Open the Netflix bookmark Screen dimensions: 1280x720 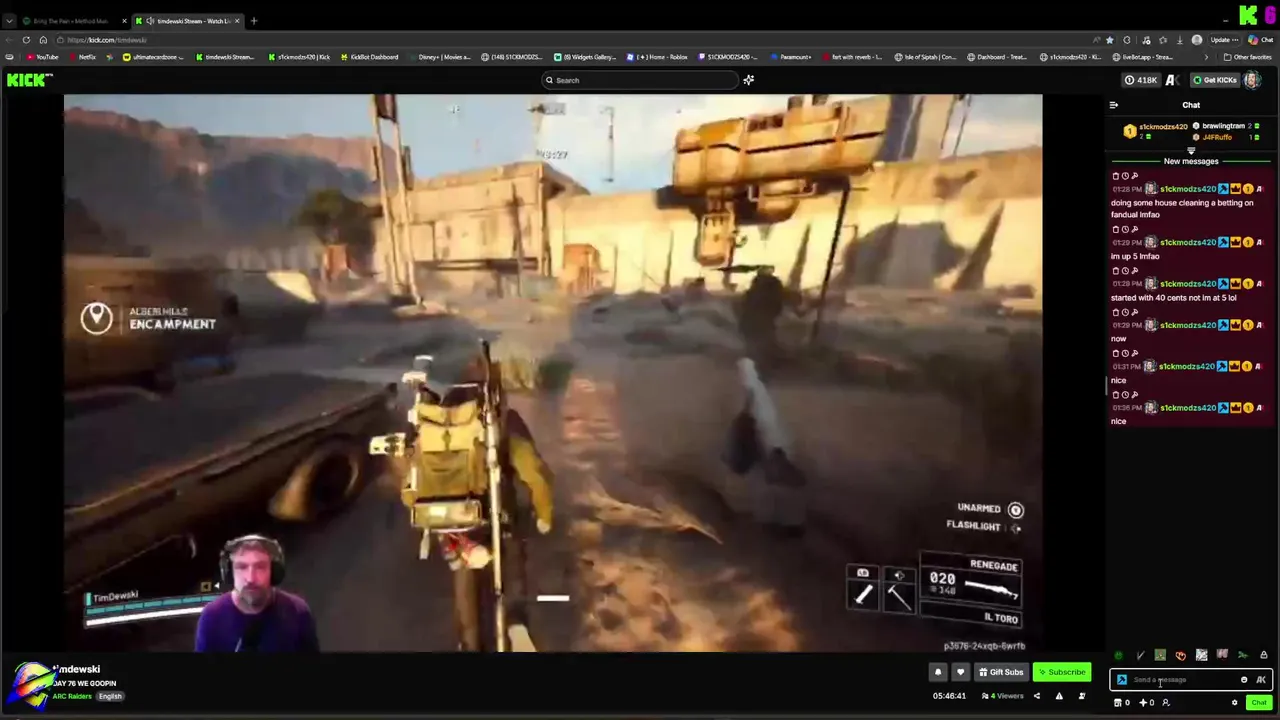pos(83,57)
